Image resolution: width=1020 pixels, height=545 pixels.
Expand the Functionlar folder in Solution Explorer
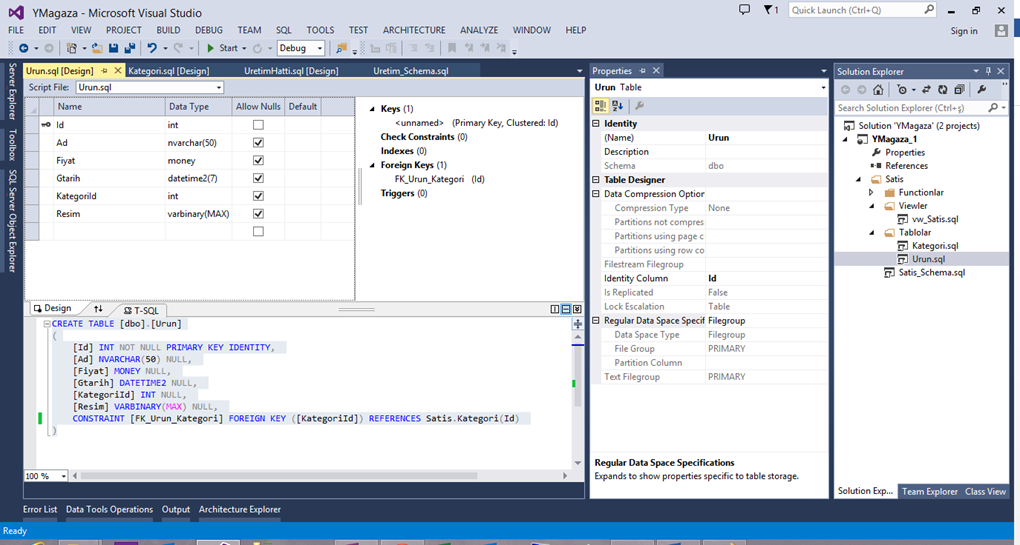(x=872, y=193)
